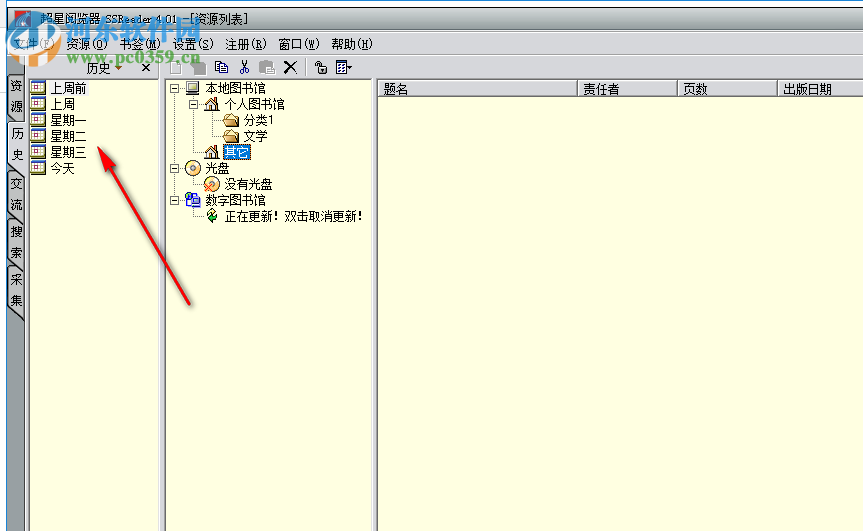Click the 数字图书馆 network icon
The image size is (863, 531).
coord(193,200)
